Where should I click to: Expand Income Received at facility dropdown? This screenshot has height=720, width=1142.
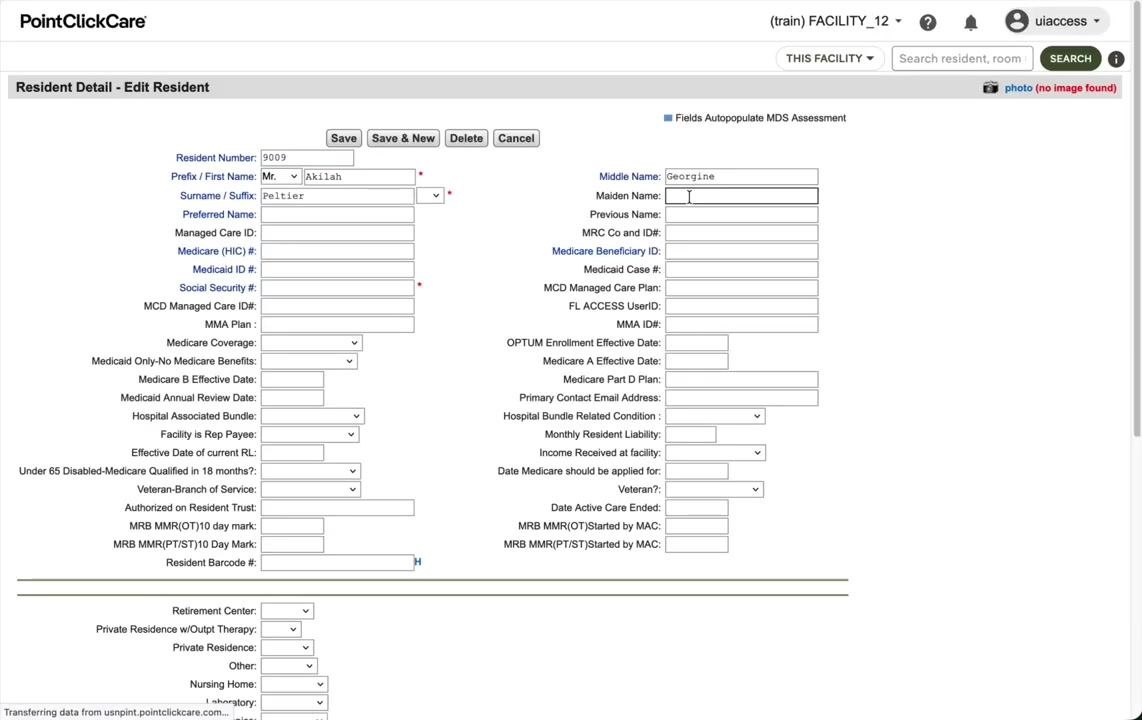pos(714,453)
